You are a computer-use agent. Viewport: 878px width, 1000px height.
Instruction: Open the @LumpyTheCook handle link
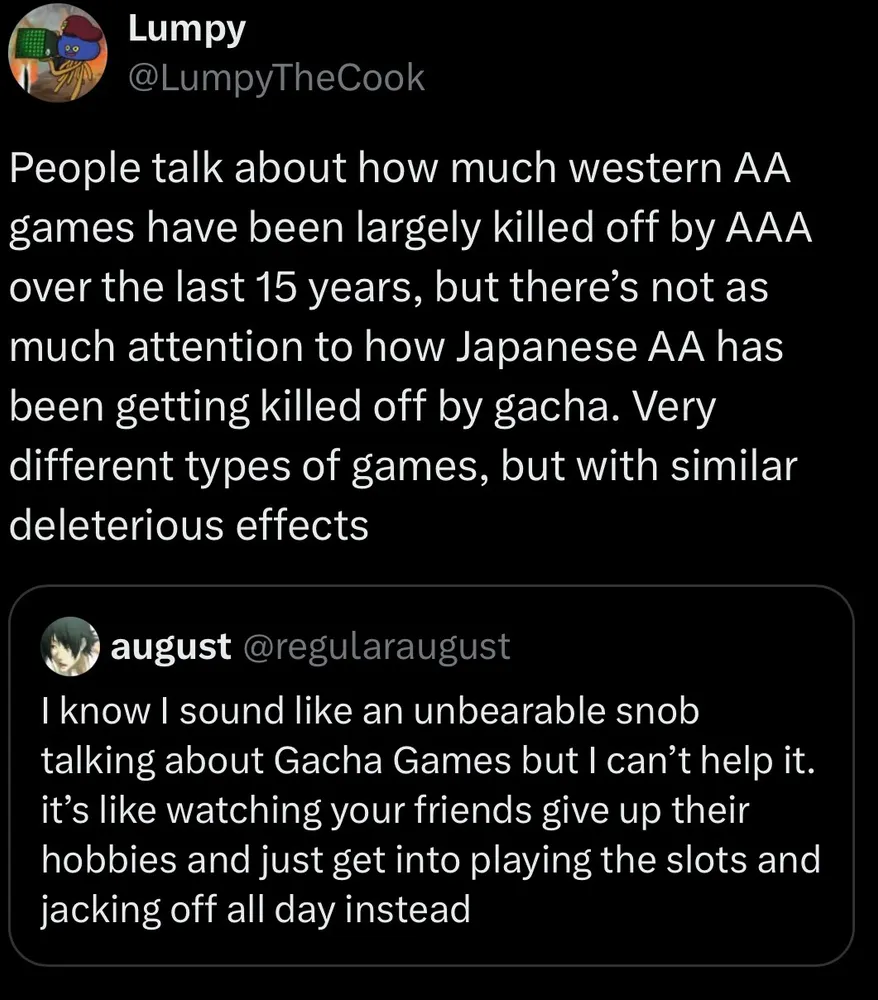(x=276, y=77)
